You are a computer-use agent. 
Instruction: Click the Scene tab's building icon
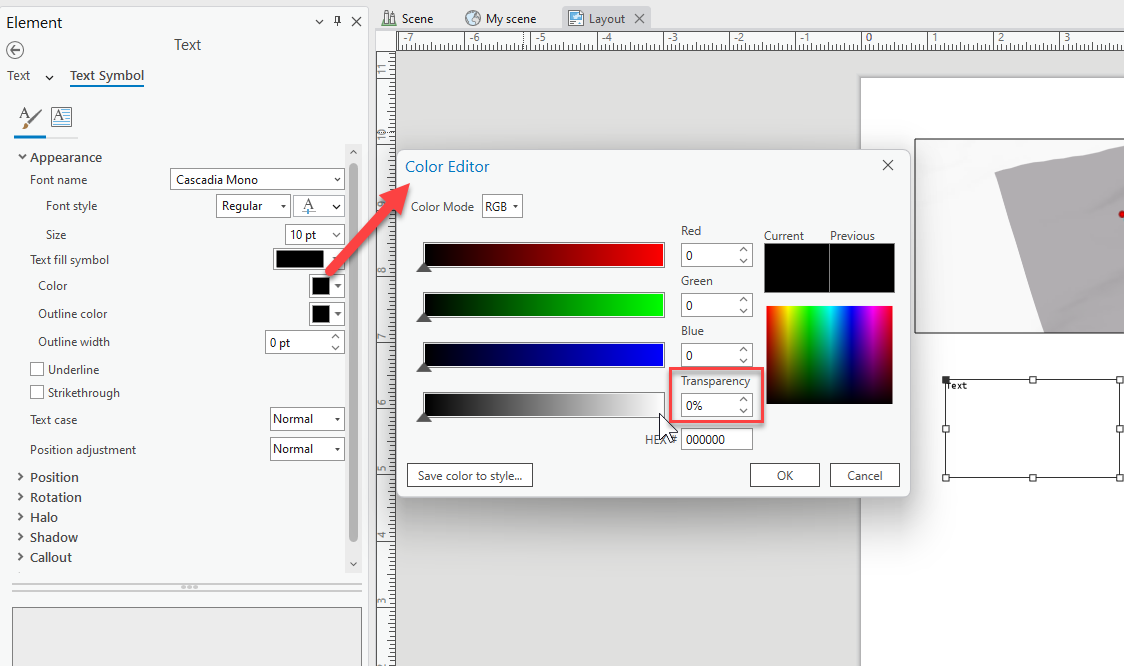[x=389, y=17]
